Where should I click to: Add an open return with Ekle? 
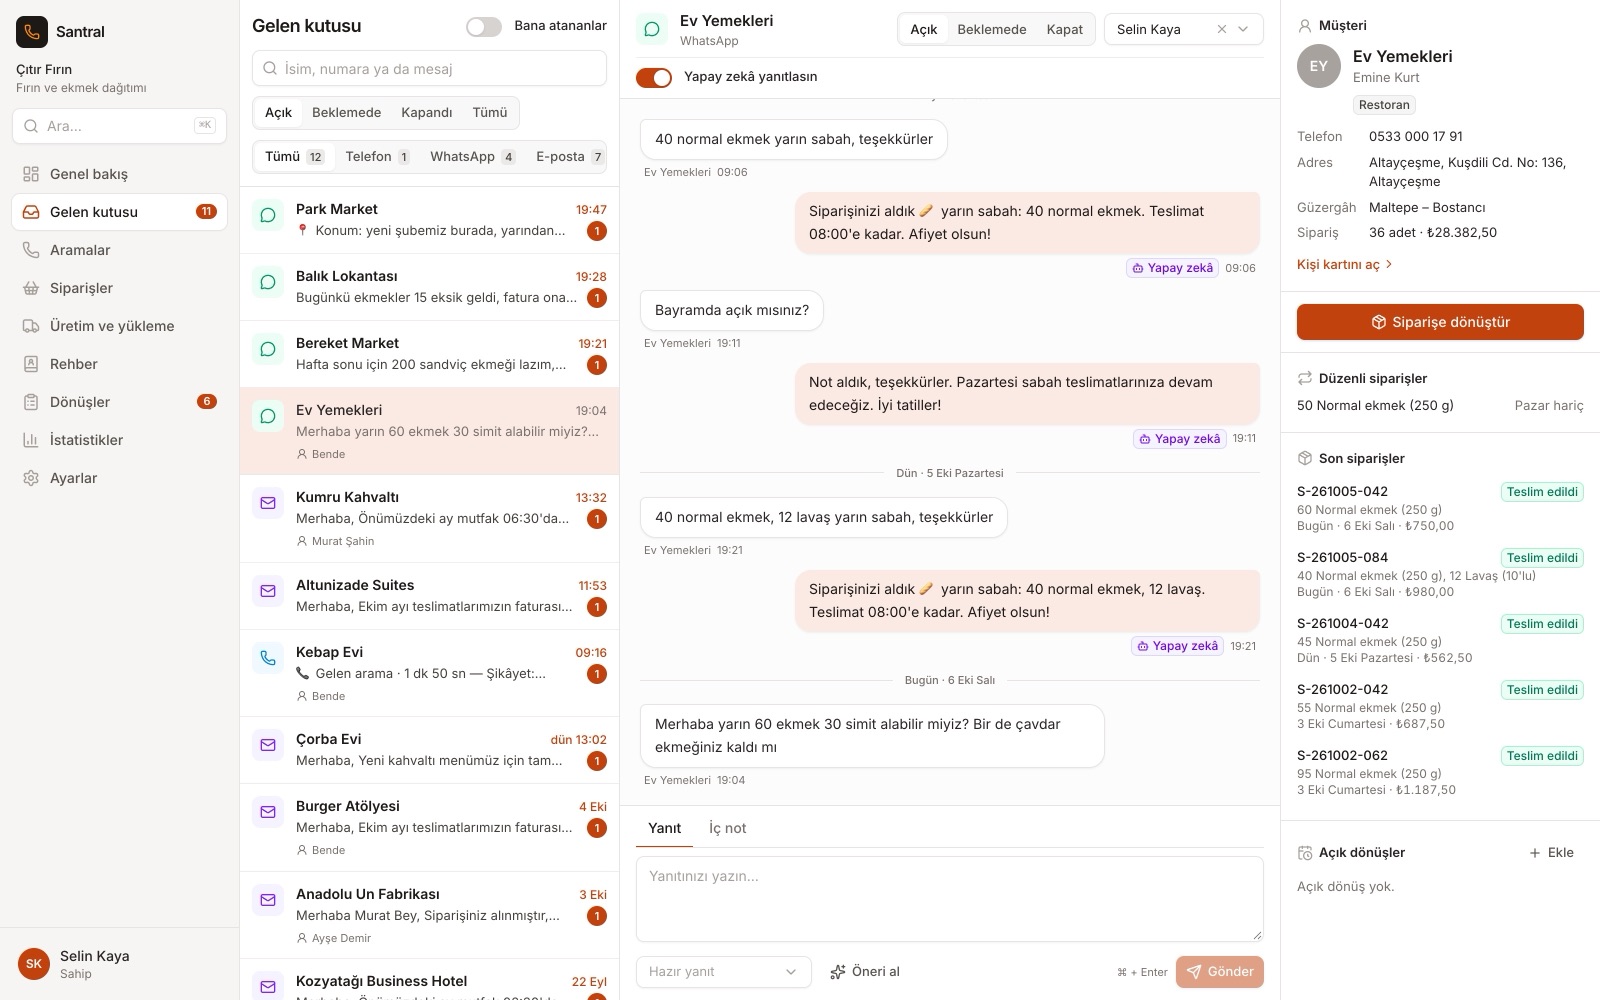(1552, 853)
